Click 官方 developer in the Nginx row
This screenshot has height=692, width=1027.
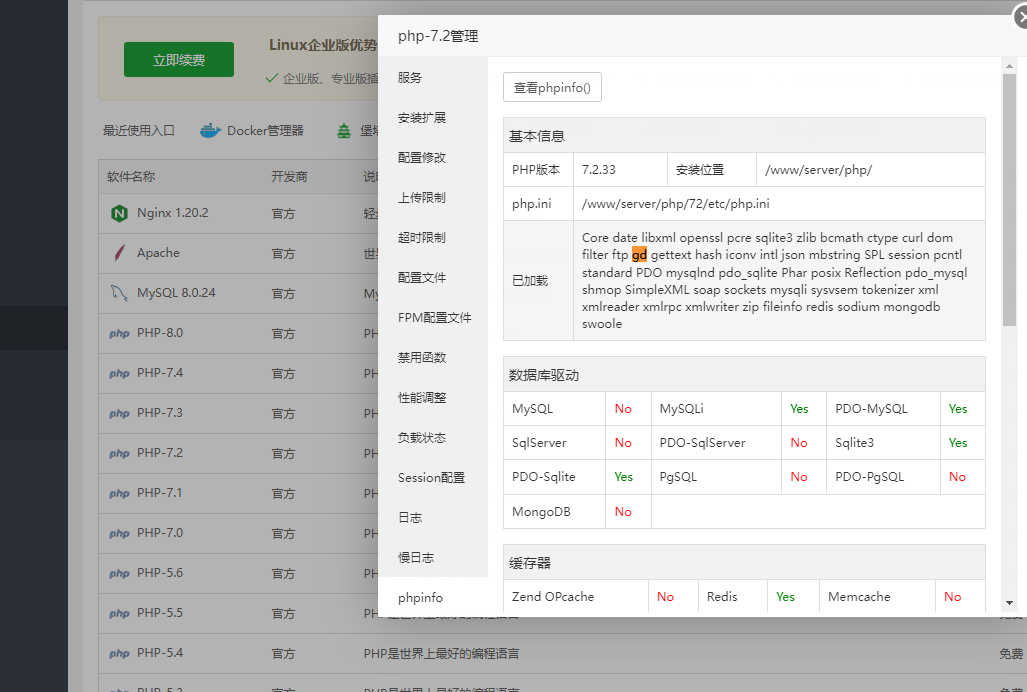tap(283, 213)
